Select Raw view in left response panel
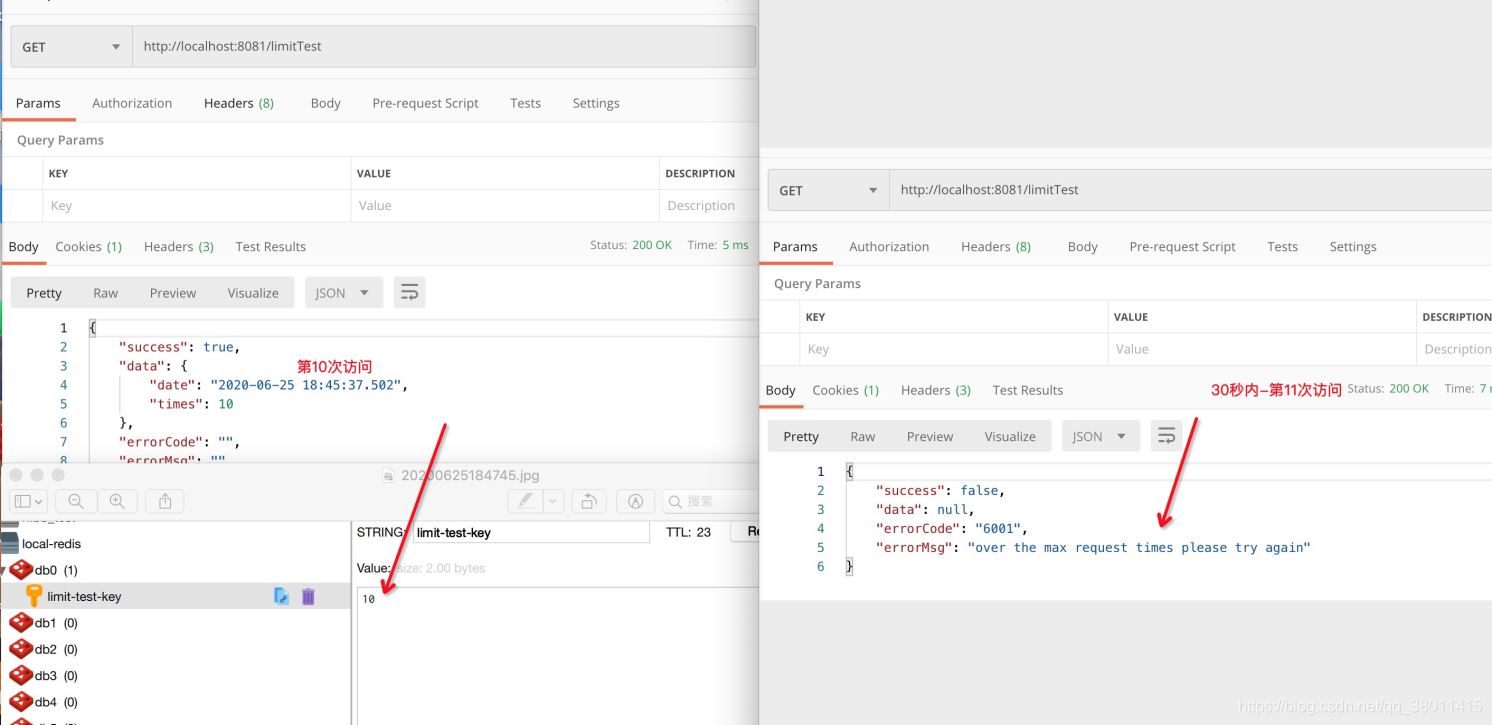Viewport: 1492px width, 725px height. tap(105, 293)
